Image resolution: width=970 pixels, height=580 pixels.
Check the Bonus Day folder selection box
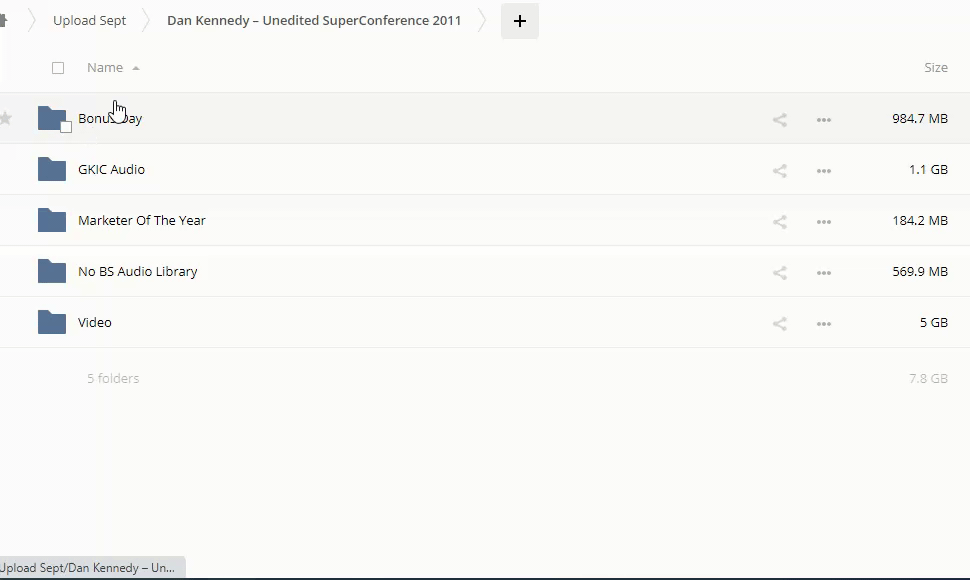coord(66,127)
